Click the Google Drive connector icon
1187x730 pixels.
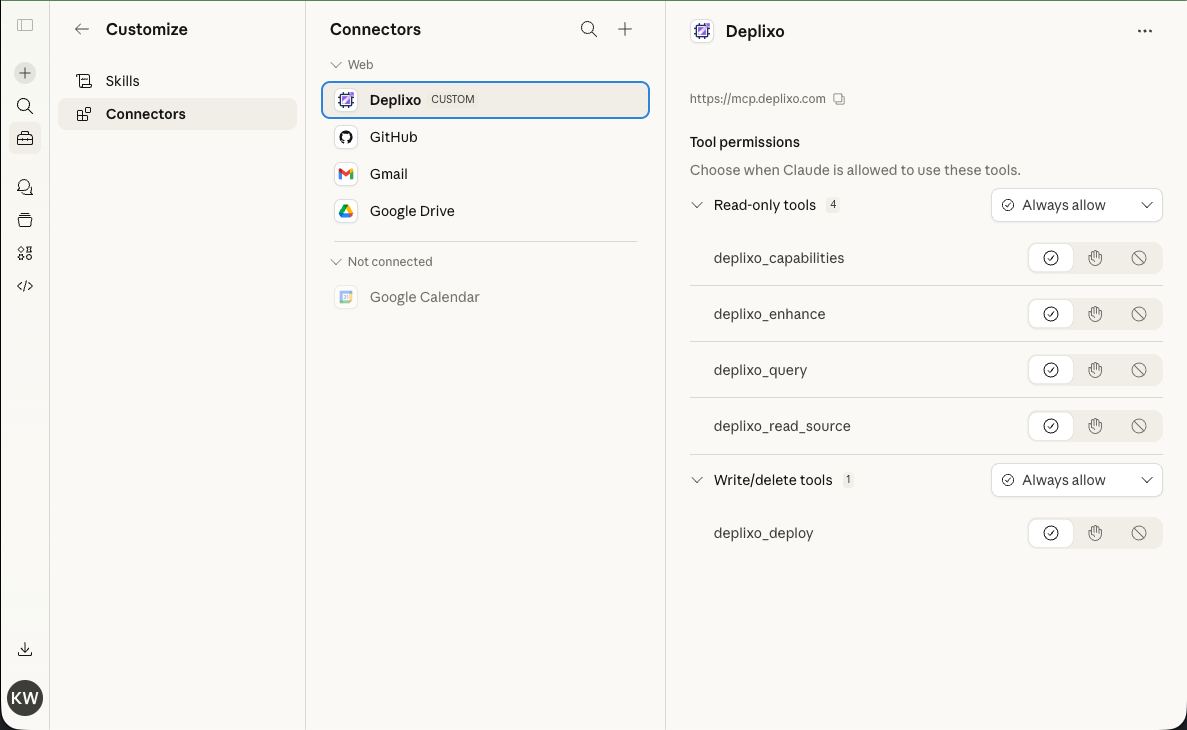click(x=346, y=211)
